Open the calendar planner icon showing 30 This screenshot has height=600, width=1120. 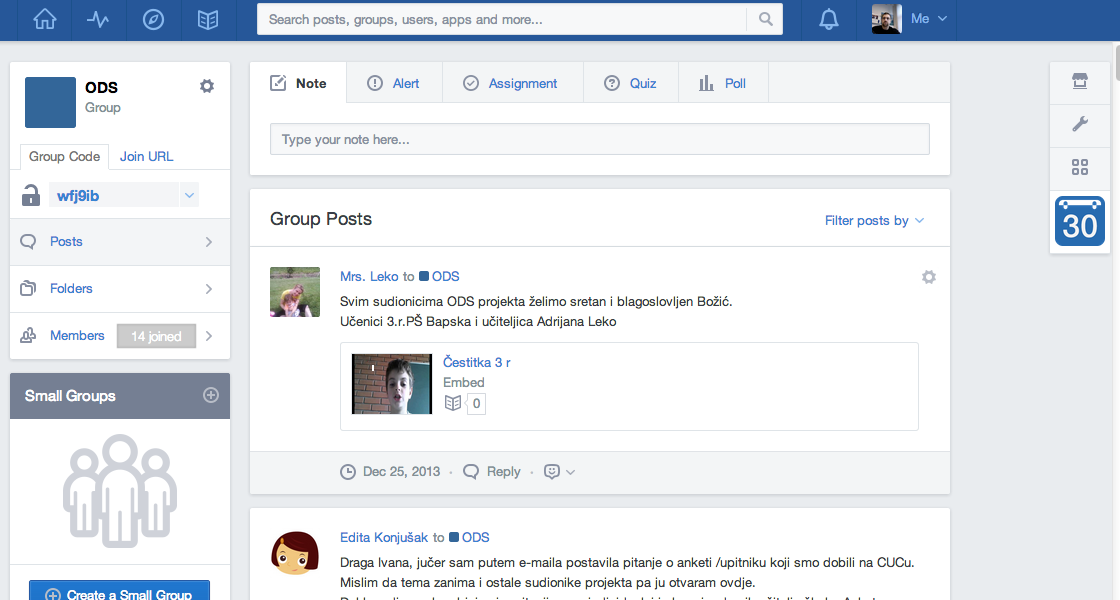(1079, 220)
